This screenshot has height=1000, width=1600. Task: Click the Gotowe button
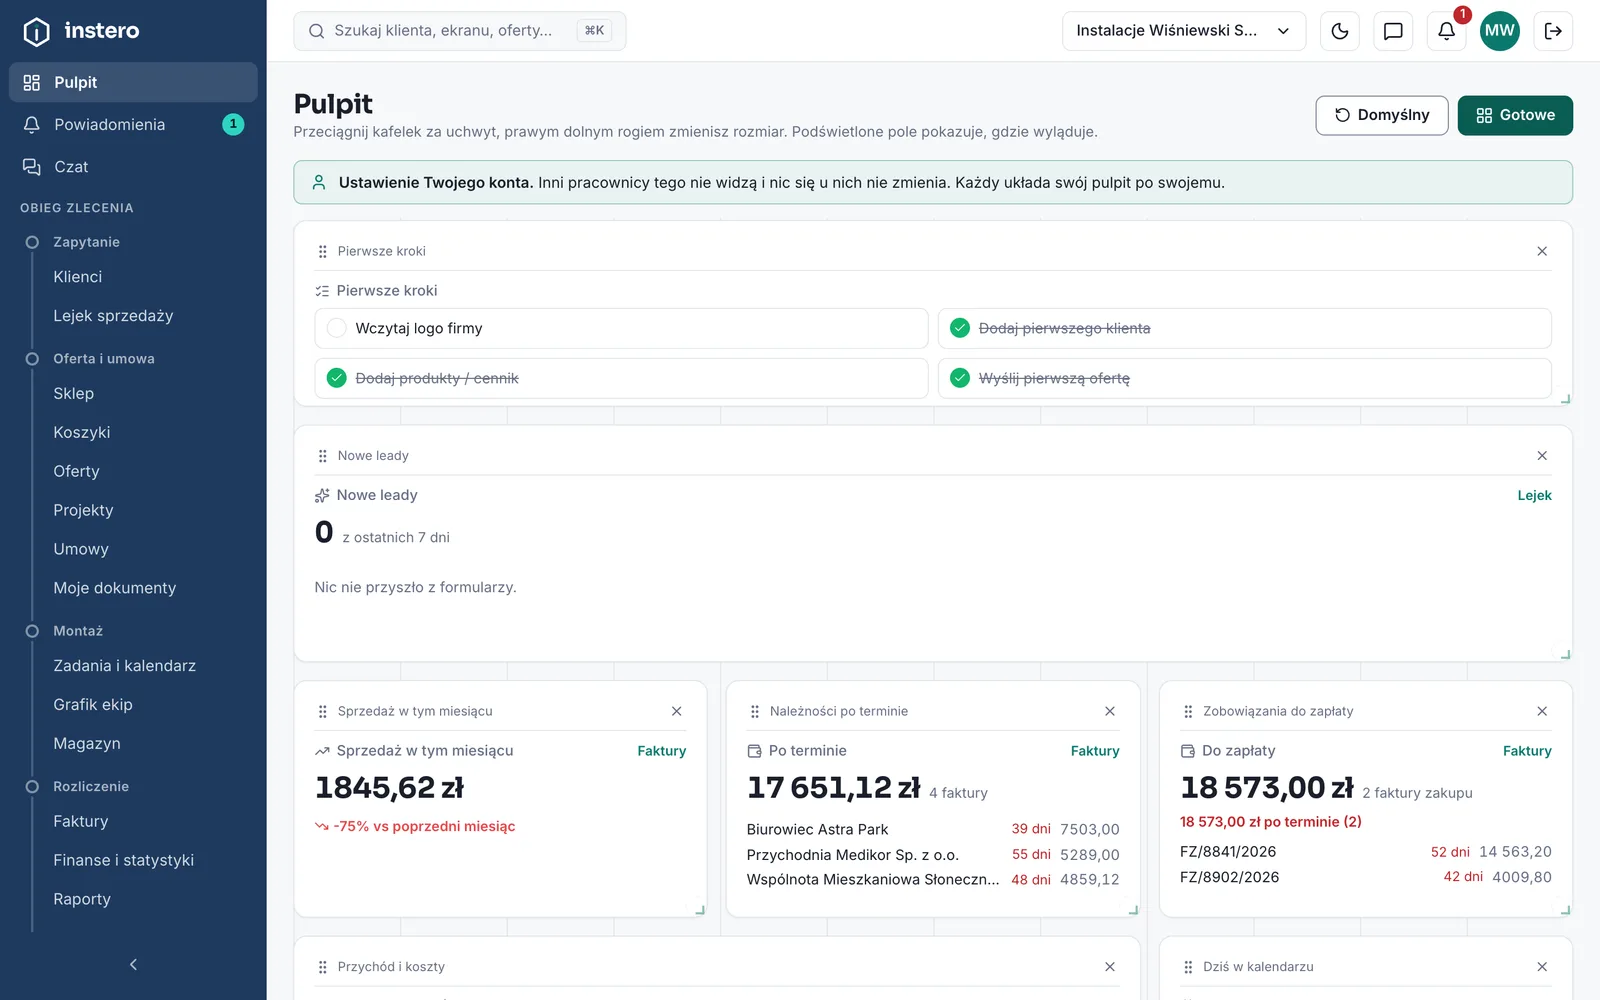tap(1515, 115)
